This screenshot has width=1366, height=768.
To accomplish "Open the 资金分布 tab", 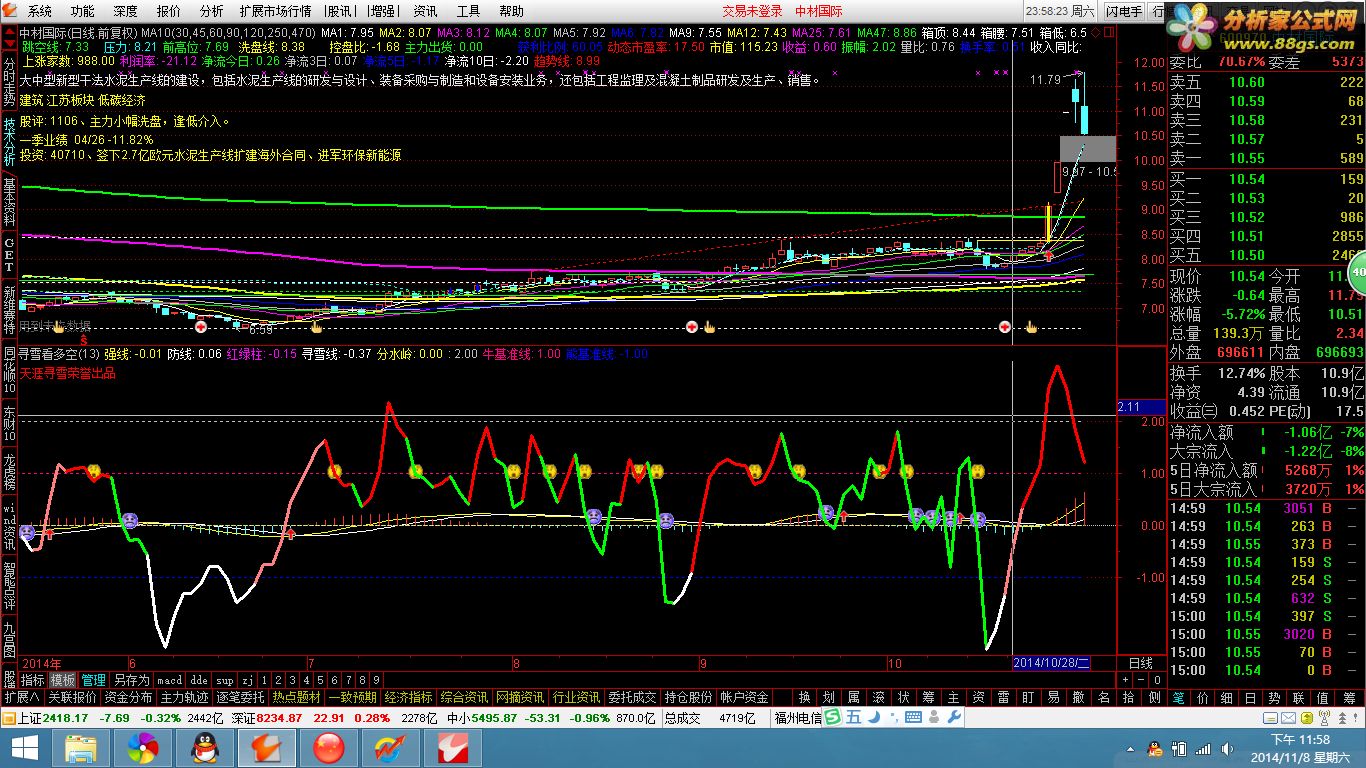I will click(128, 697).
